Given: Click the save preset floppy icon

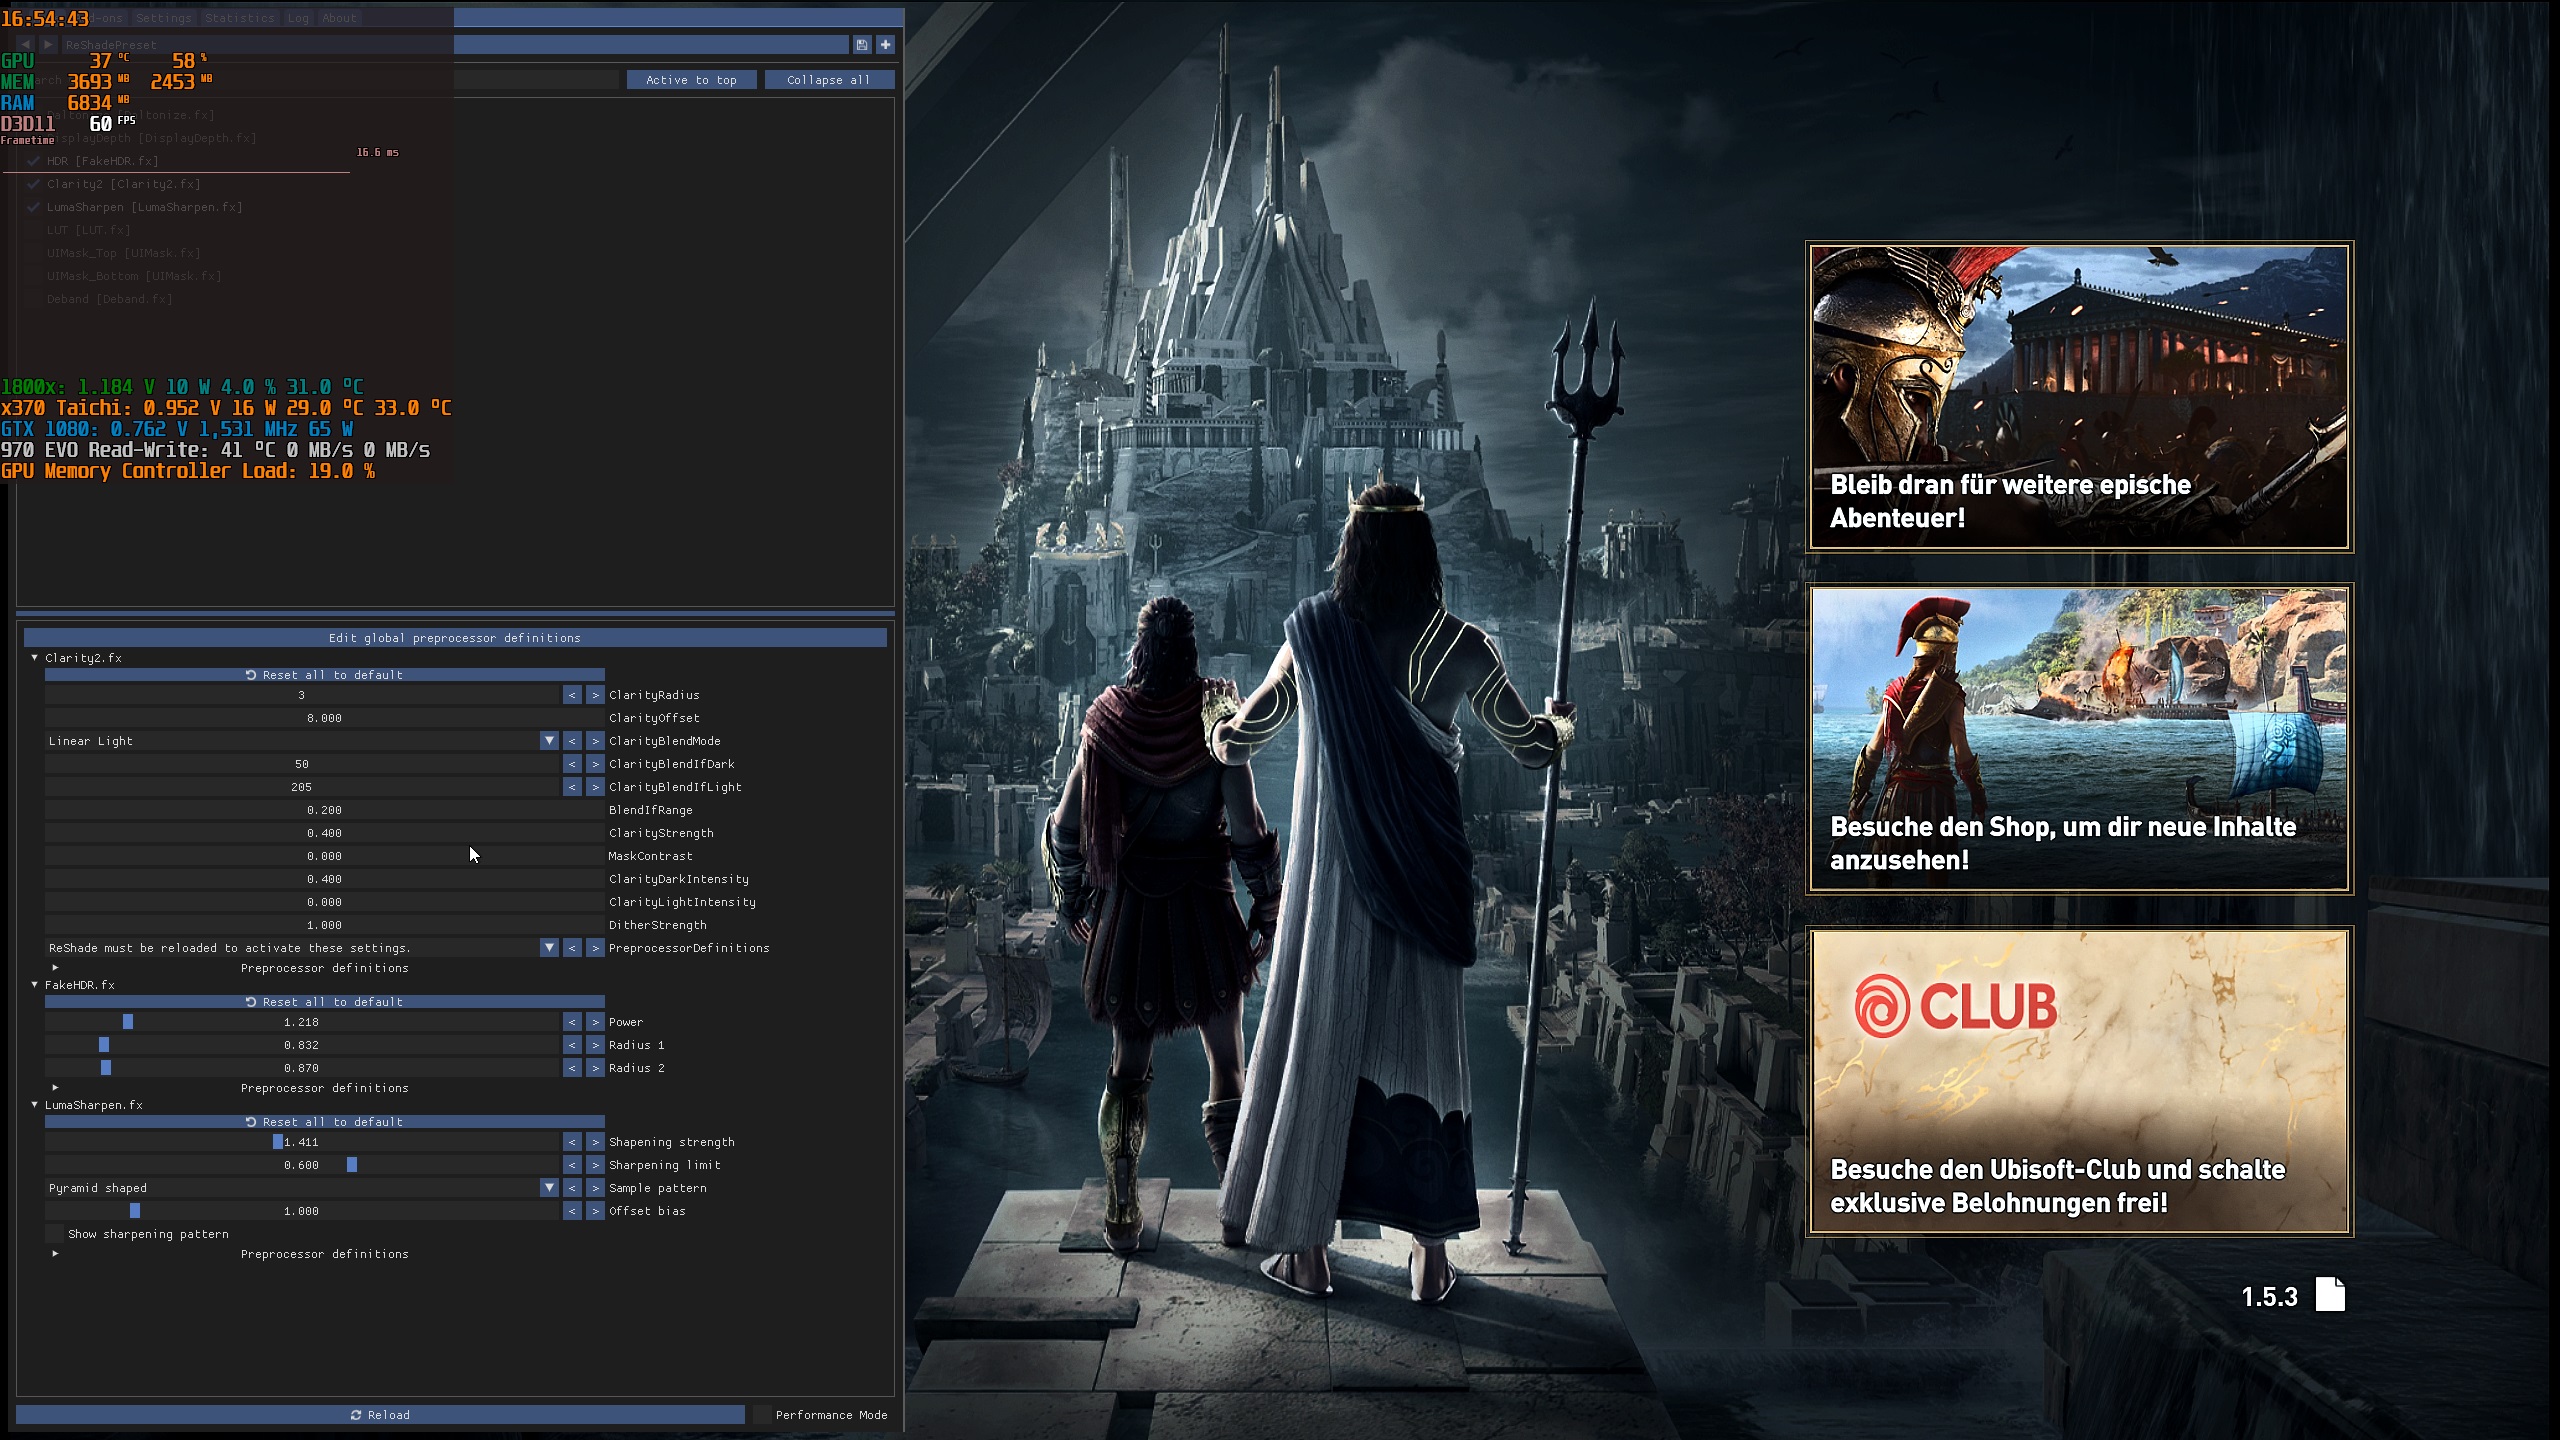Looking at the screenshot, I should pyautogui.click(x=861, y=45).
